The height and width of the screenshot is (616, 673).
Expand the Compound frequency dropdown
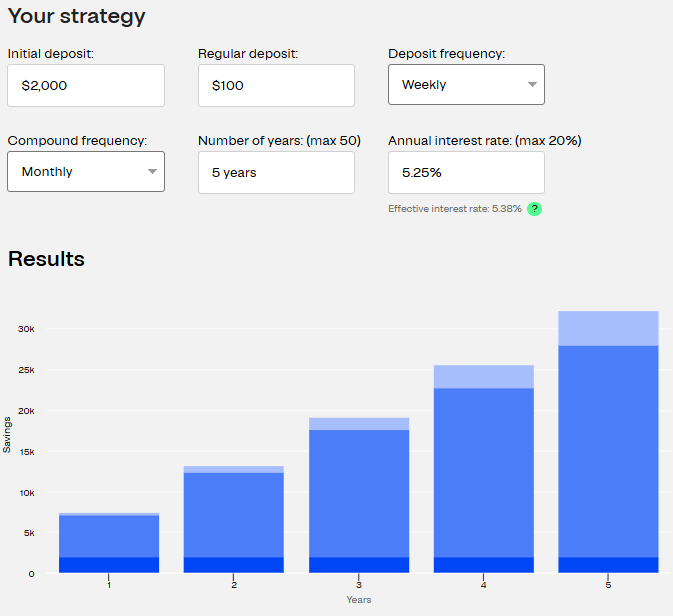(x=86, y=172)
